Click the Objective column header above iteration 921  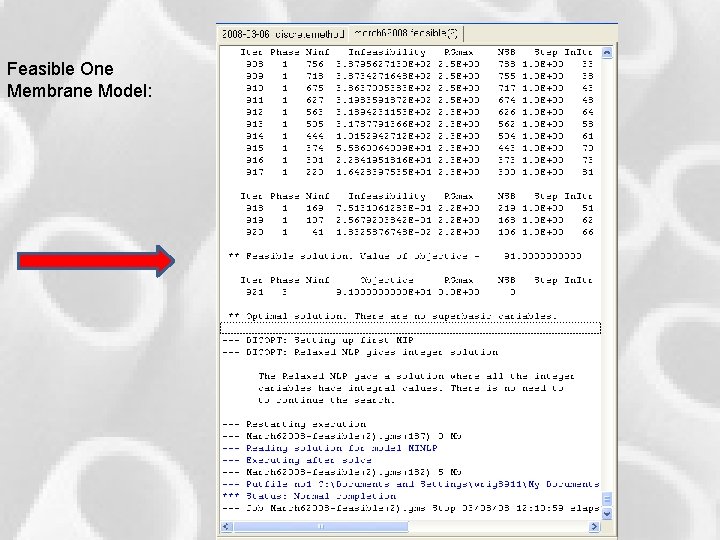pyautogui.click(x=387, y=280)
